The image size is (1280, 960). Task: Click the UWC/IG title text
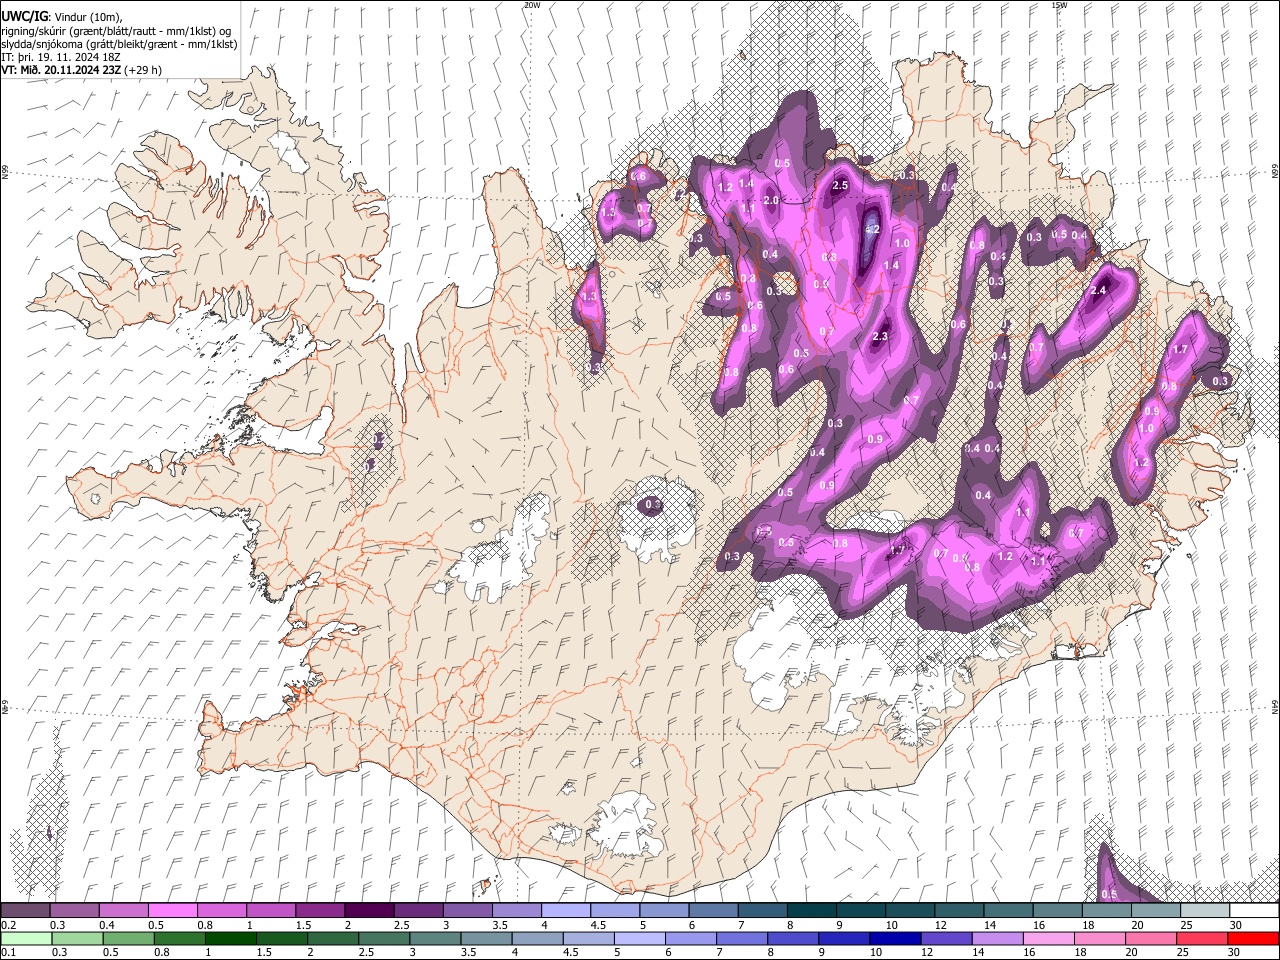pos(24,17)
